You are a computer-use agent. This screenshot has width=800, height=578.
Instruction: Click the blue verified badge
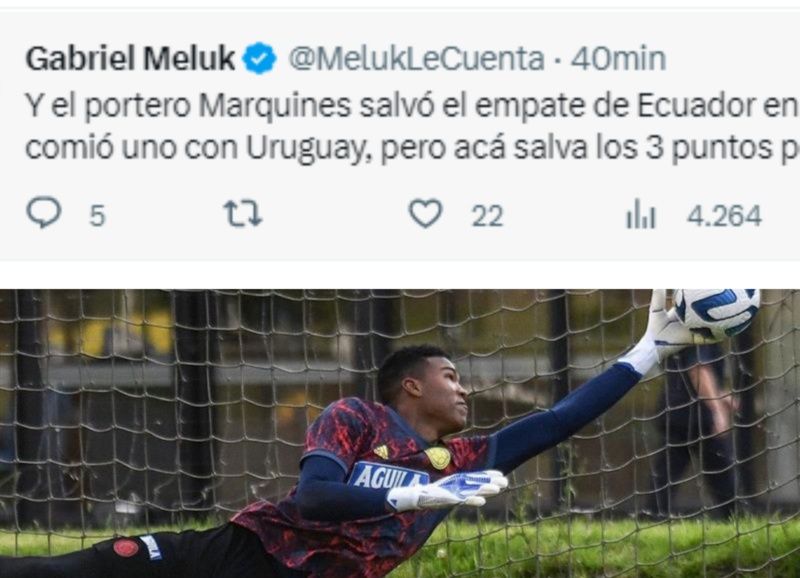(259, 58)
